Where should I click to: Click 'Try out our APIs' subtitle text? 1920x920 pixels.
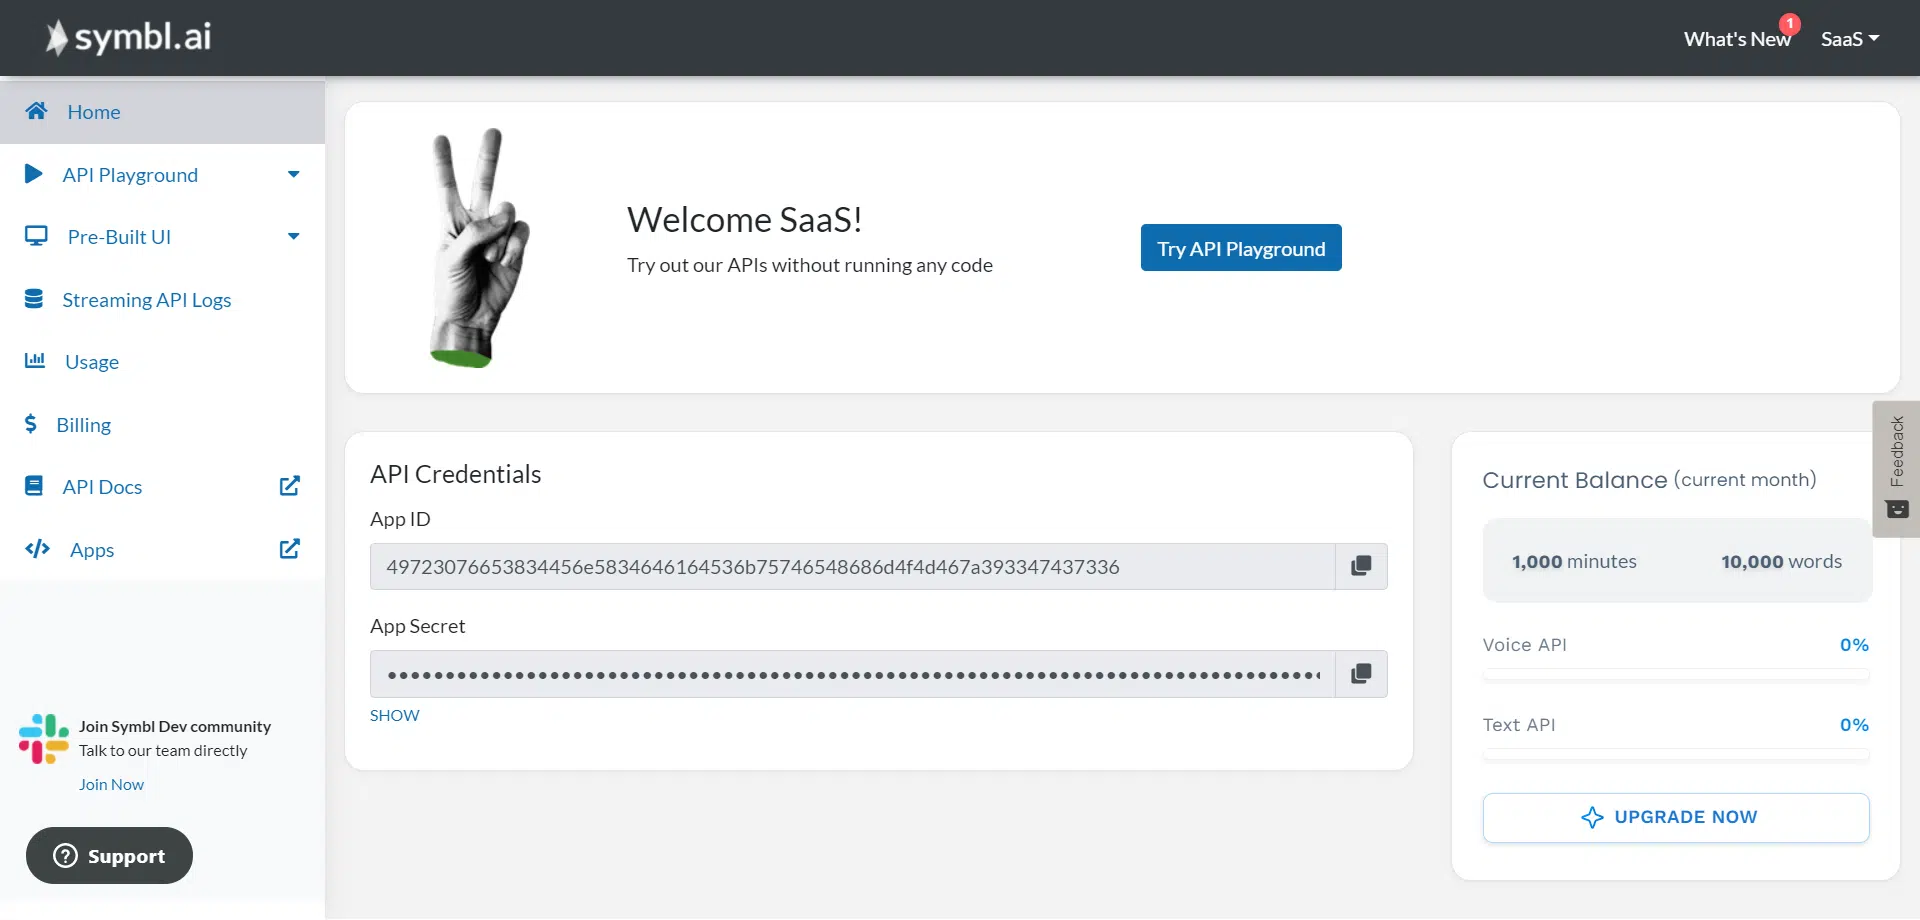pos(810,265)
